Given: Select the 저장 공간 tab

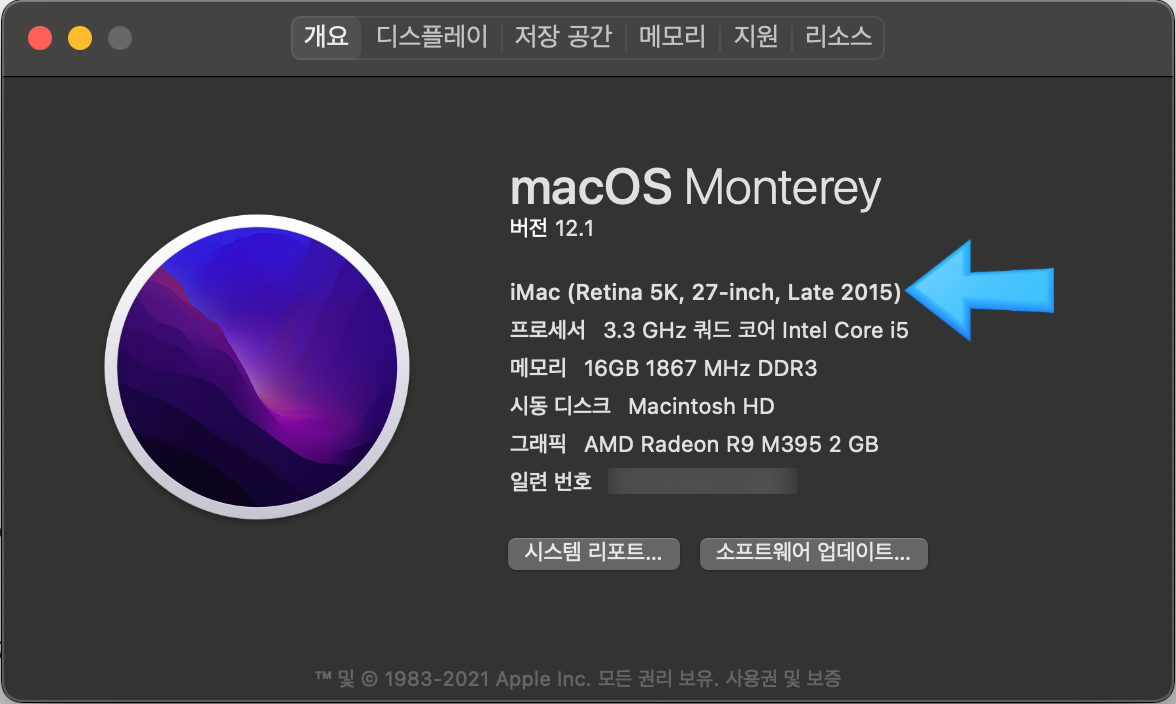Looking at the screenshot, I should 563,37.
